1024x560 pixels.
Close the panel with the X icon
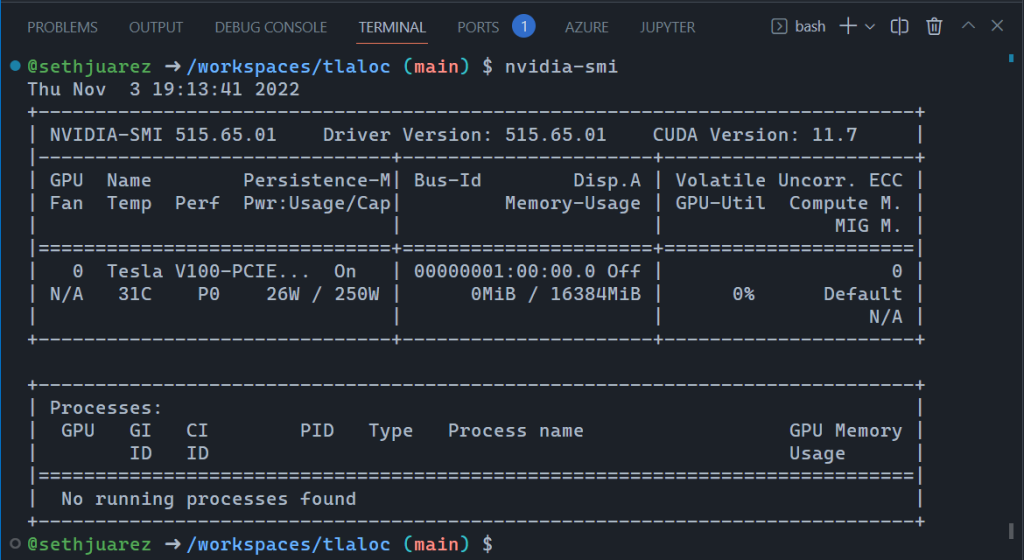(x=997, y=27)
